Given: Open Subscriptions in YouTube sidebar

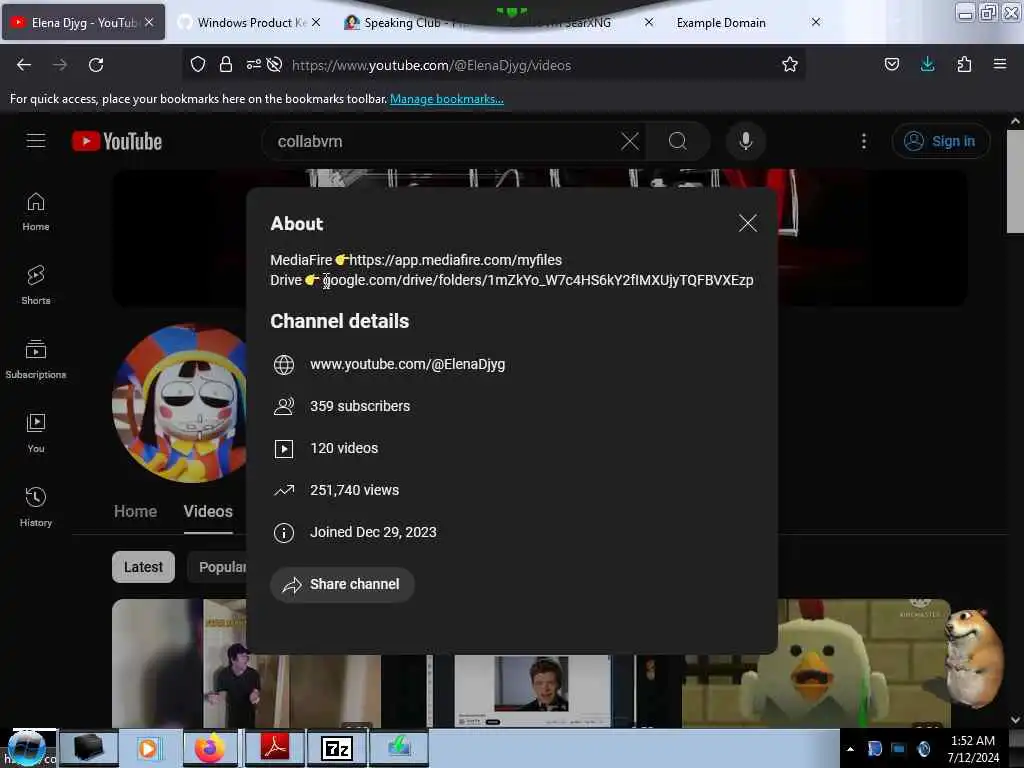Looking at the screenshot, I should pos(36,359).
